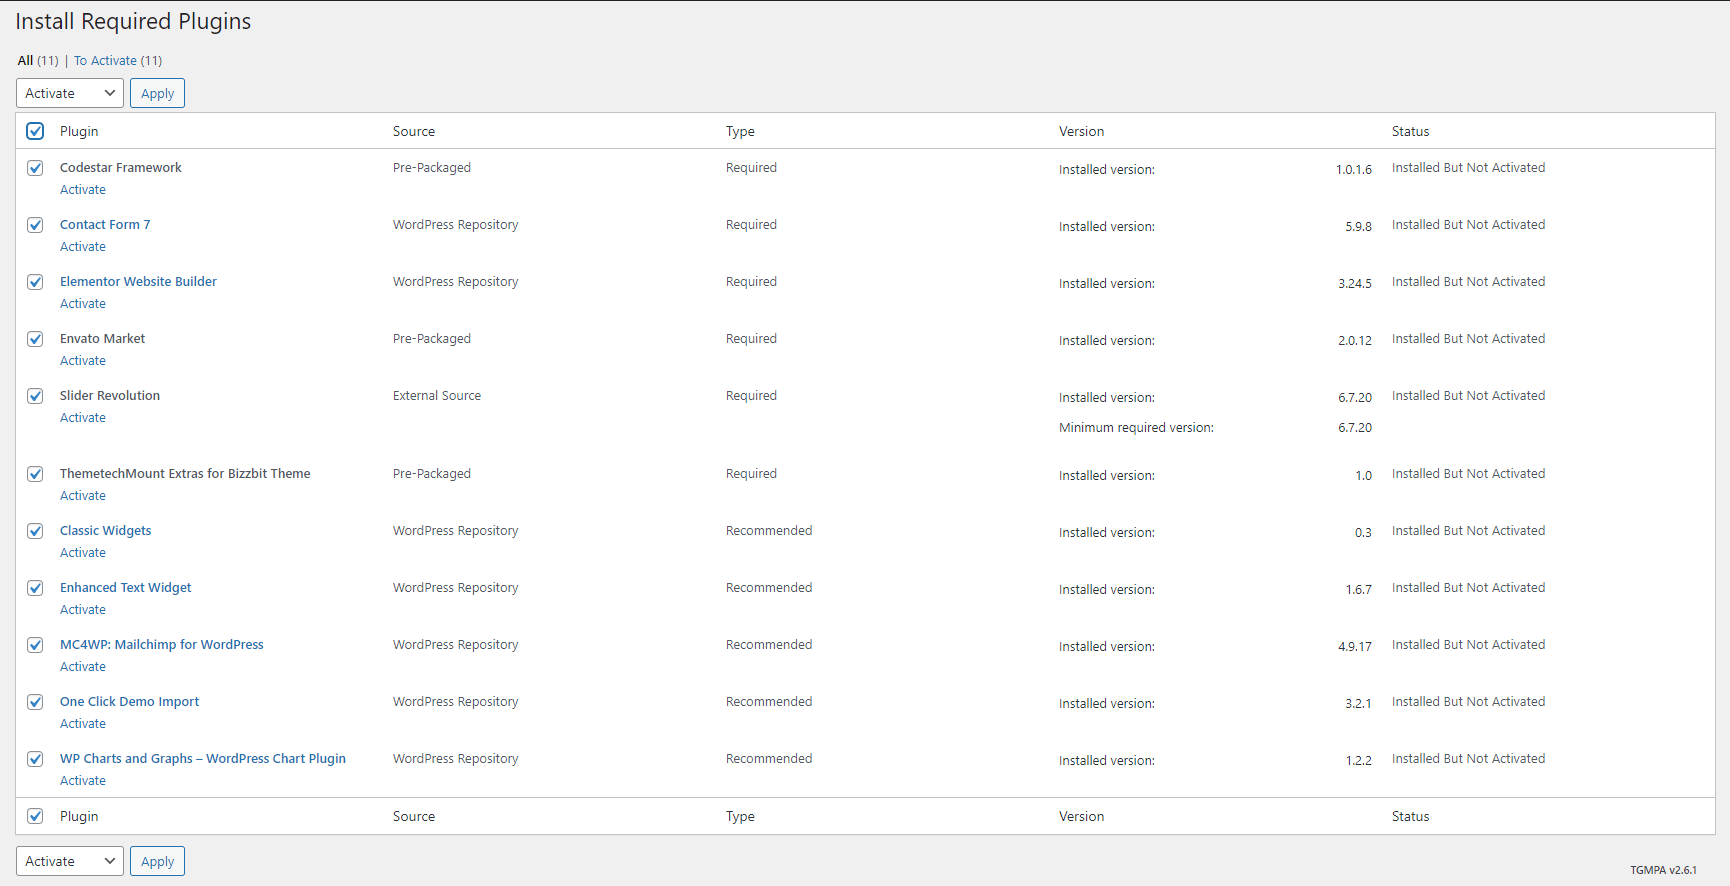Click version number 3.24.5 for Elementor
This screenshot has height=886, width=1730.
coord(1355,284)
